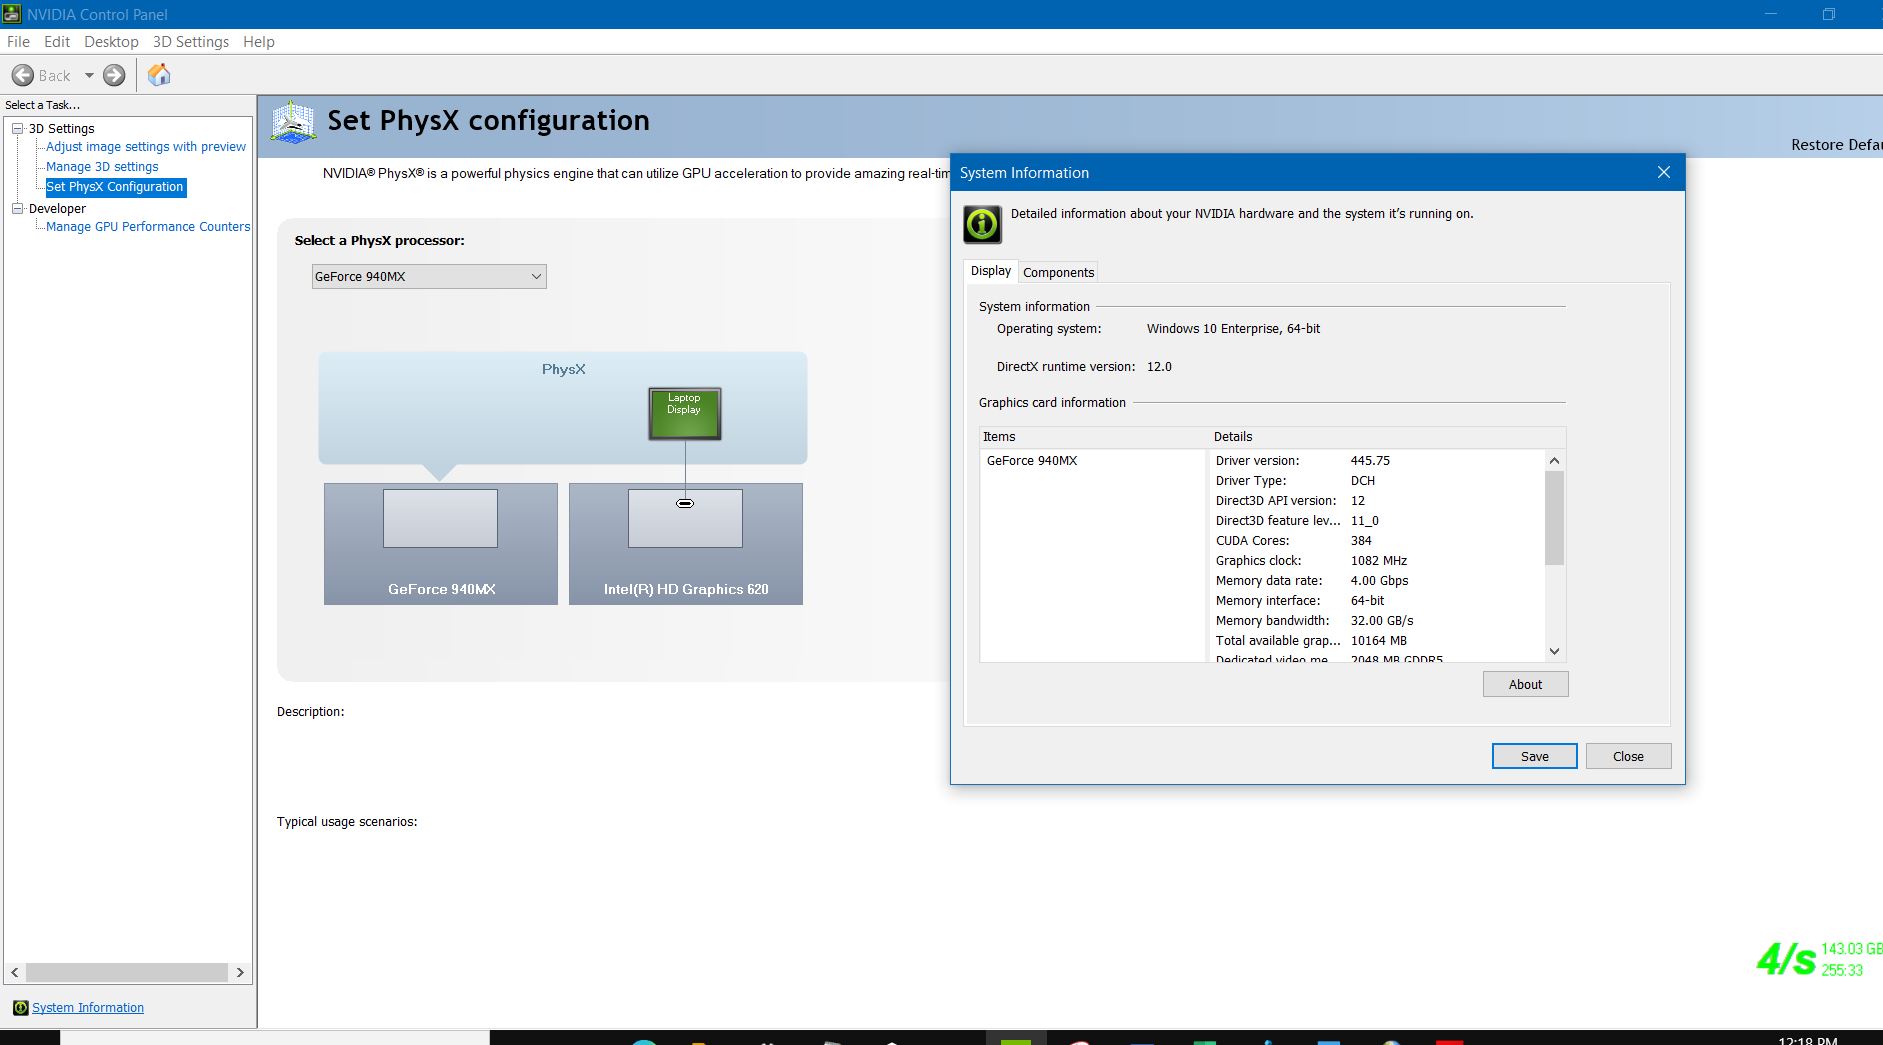Image resolution: width=1883 pixels, height=1045 pixels.
Task: Click the Driver version value 445.75
Action: [1370, 461]
